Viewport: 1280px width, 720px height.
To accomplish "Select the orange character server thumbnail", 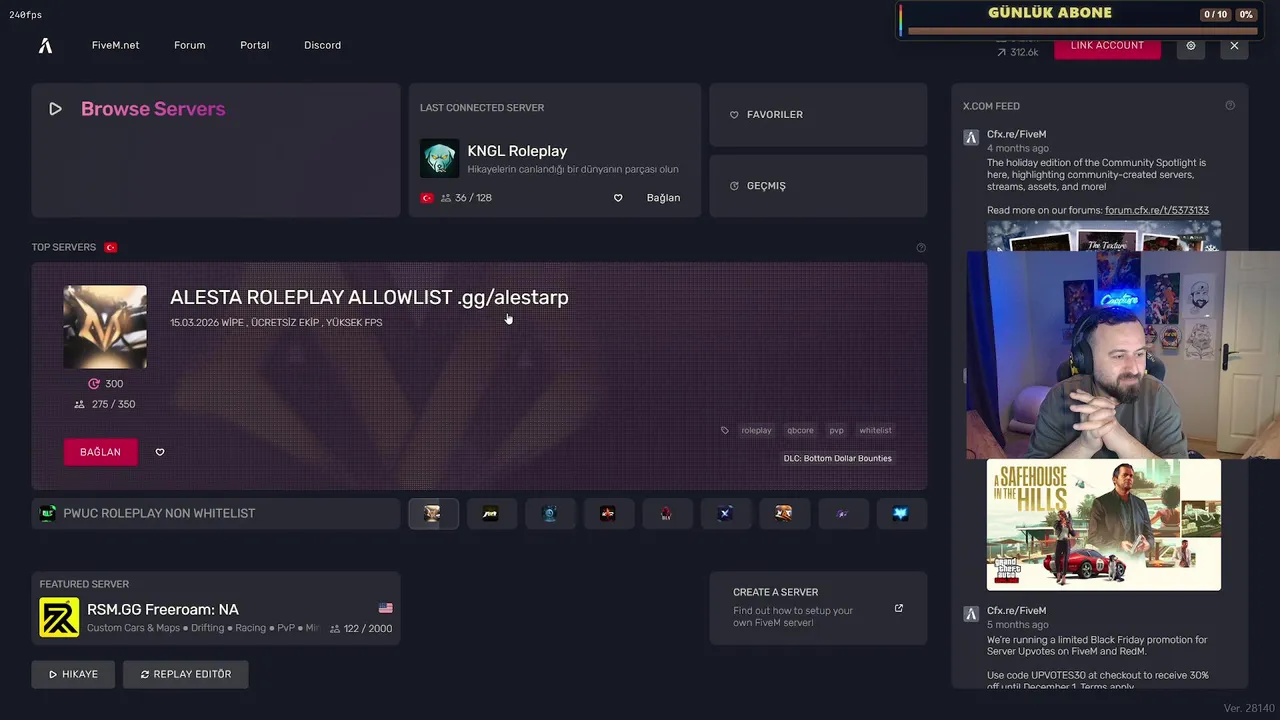I will point(784,514).
